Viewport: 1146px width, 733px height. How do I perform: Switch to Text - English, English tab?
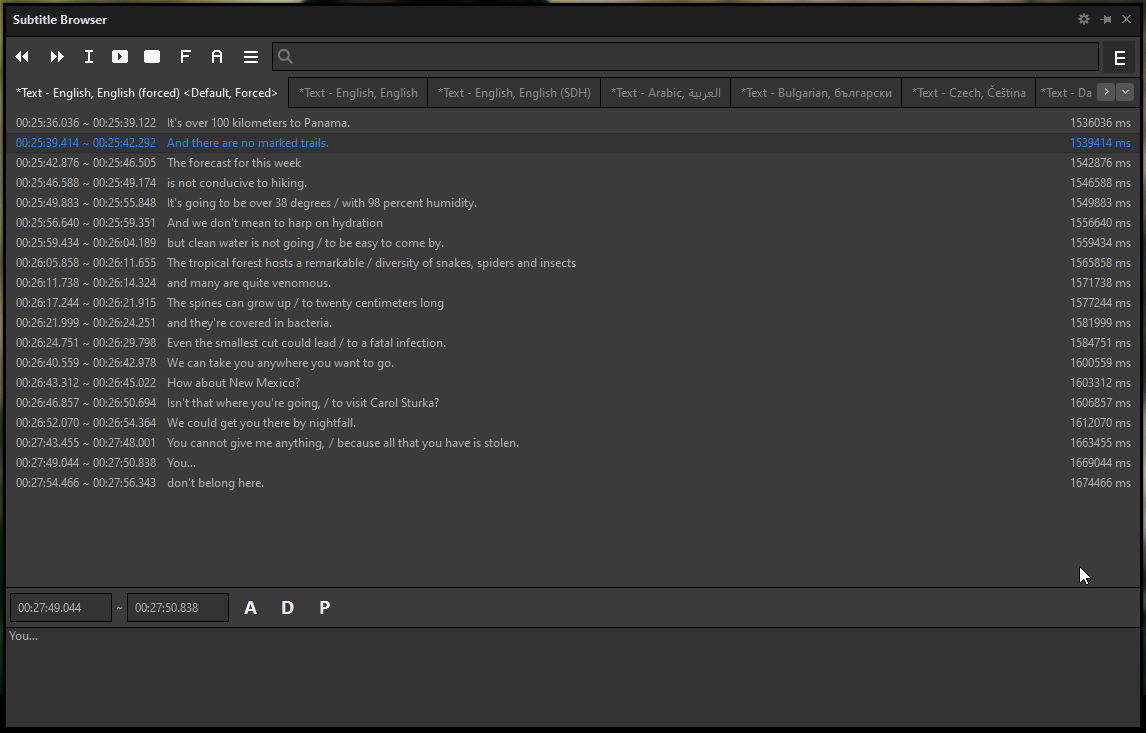point(358,93)
